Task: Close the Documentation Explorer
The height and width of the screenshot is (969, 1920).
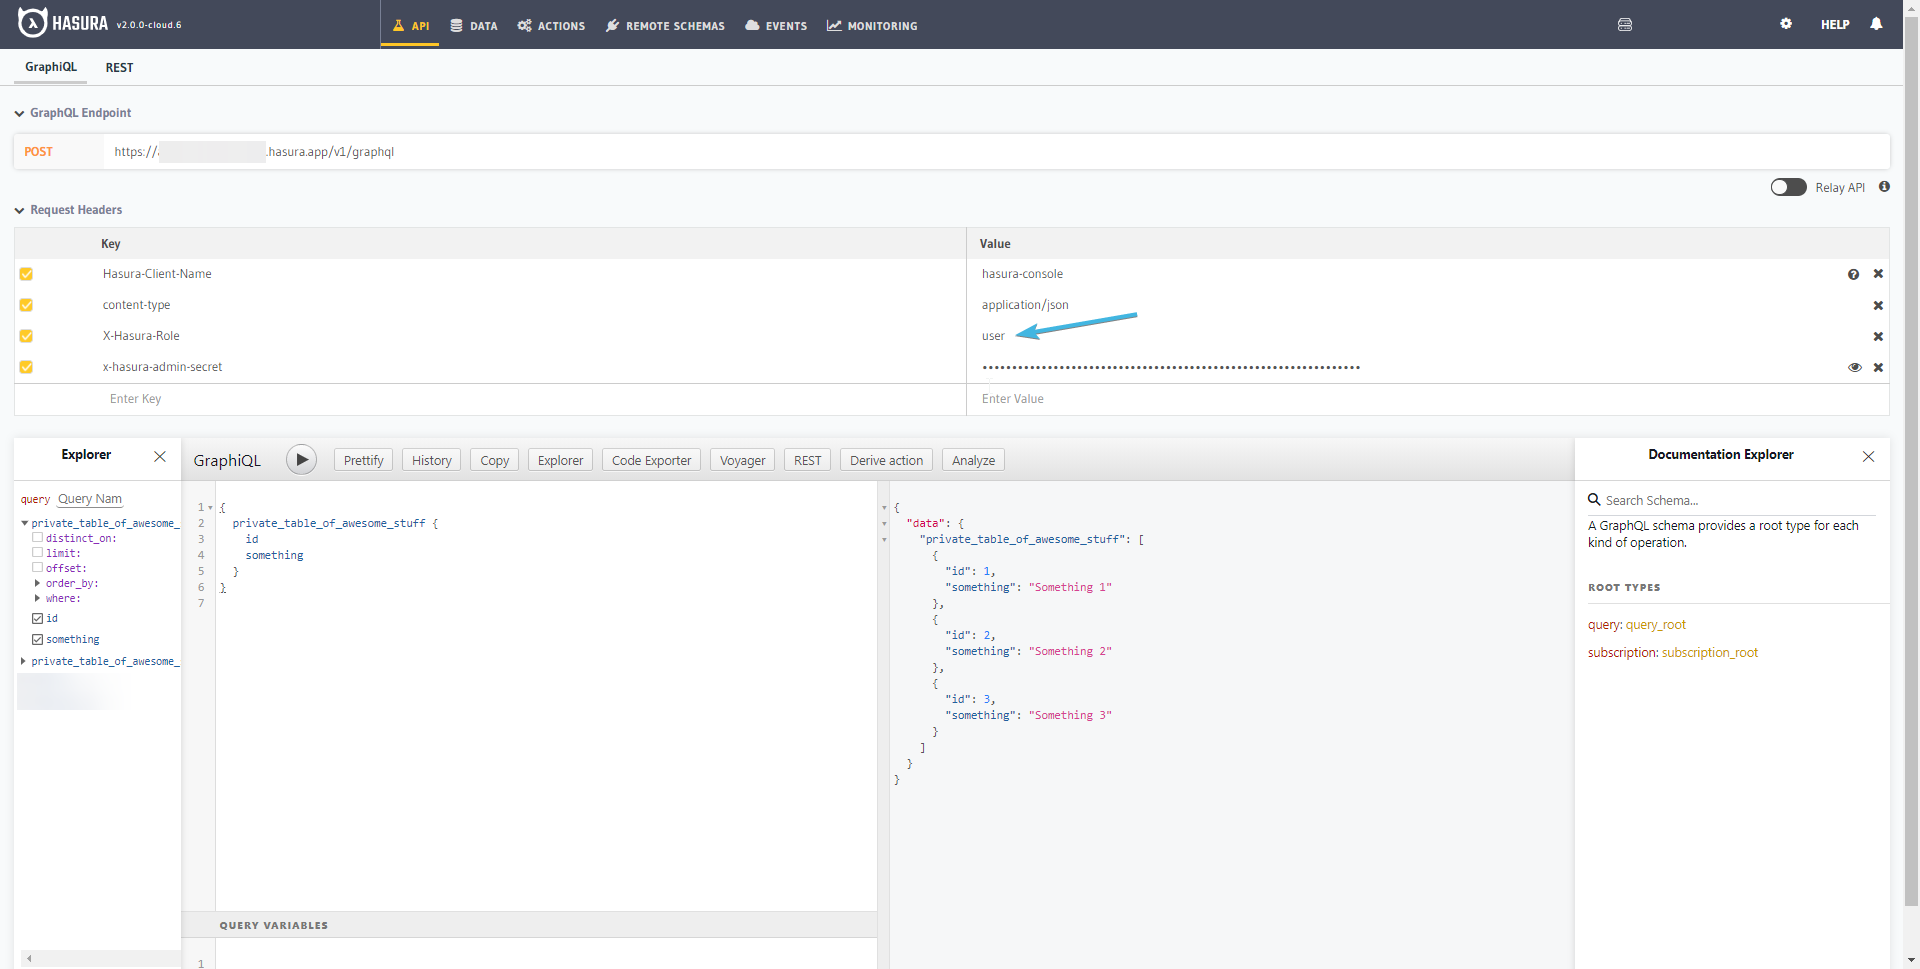Action: coord(1868,456)
